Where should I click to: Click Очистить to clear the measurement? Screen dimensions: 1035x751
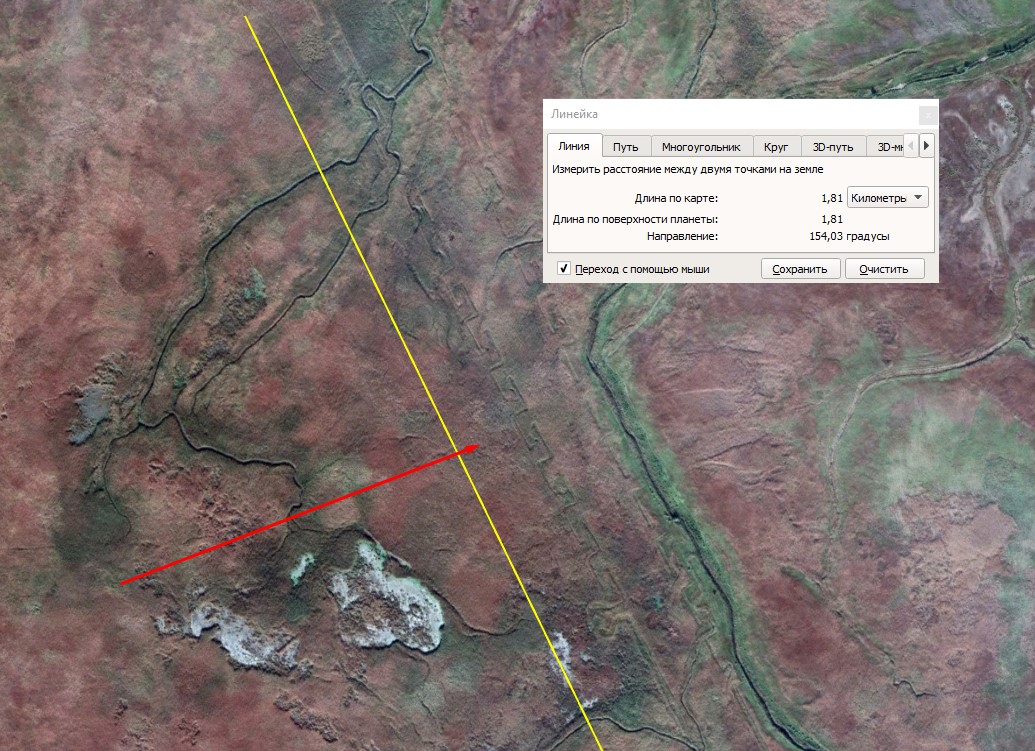click(x=884, y=269)
